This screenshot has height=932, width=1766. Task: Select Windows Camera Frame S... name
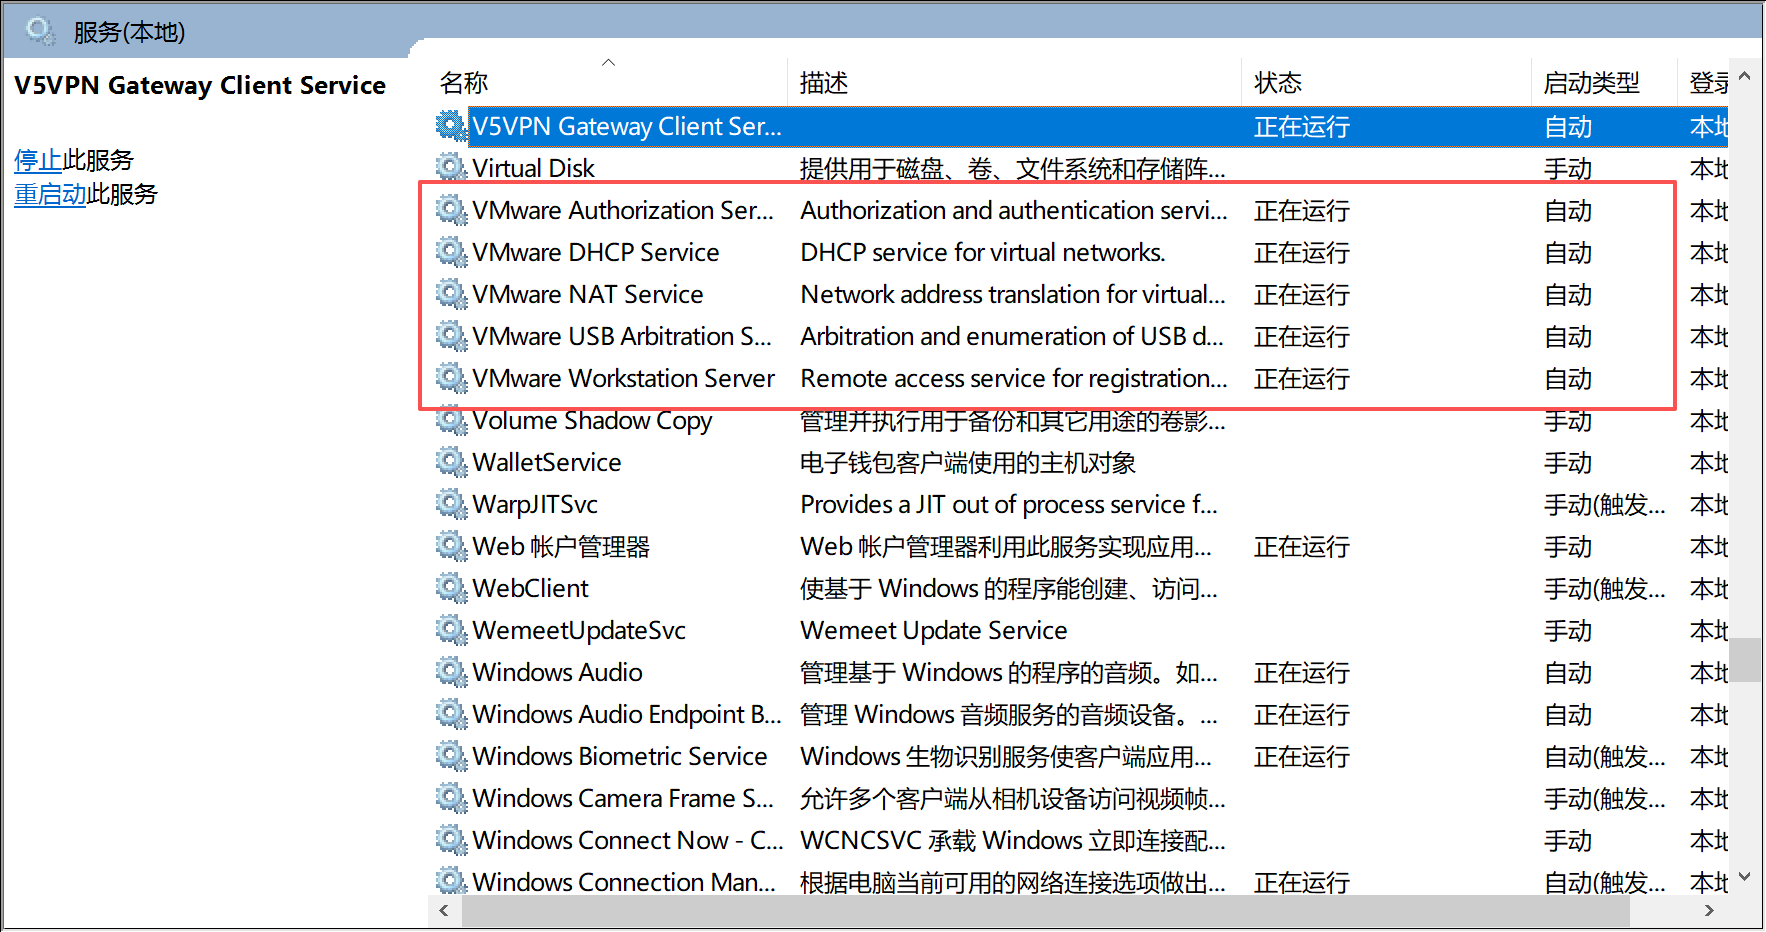coord(623,798)
